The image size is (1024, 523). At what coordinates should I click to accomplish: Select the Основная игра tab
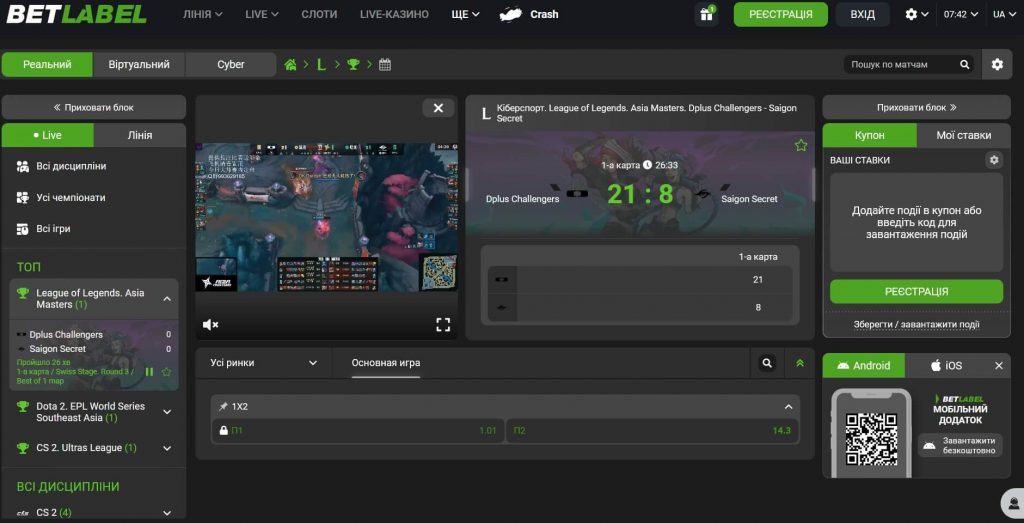385,362
